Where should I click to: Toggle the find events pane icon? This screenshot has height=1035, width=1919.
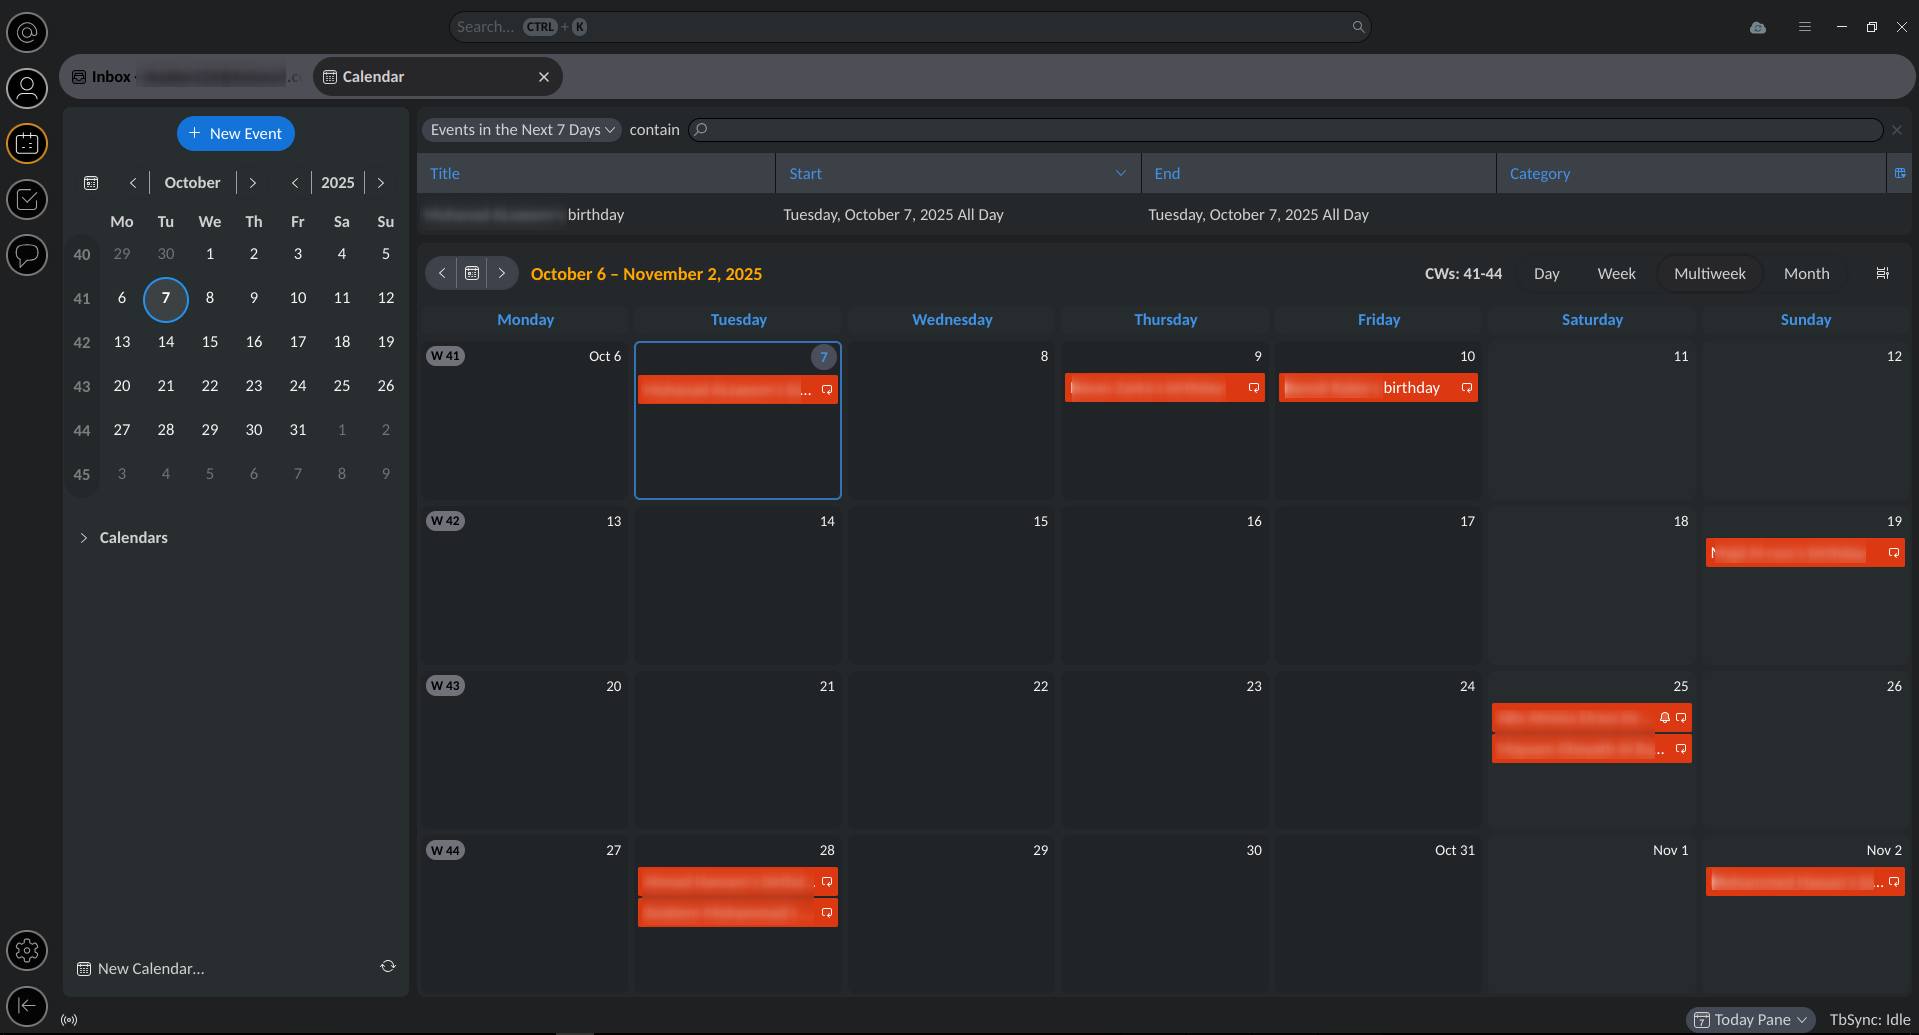click(1883, 273)
